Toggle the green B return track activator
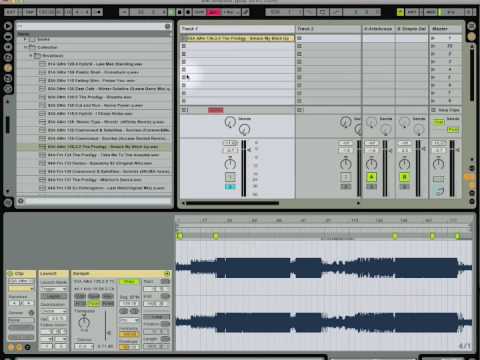 405,177
